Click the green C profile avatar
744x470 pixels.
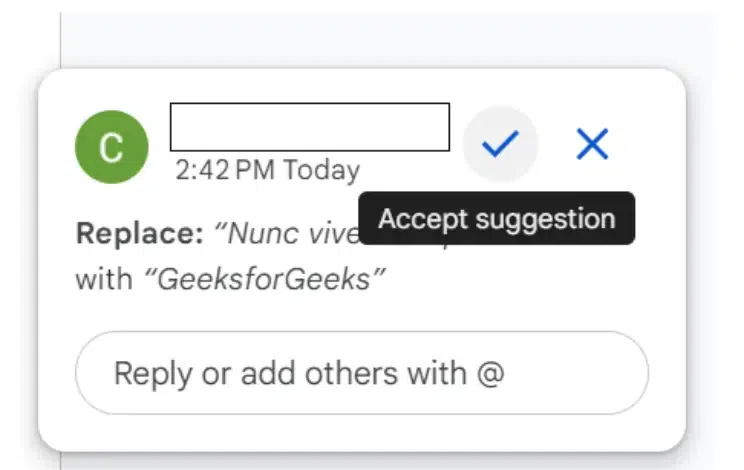pos(112,148)
